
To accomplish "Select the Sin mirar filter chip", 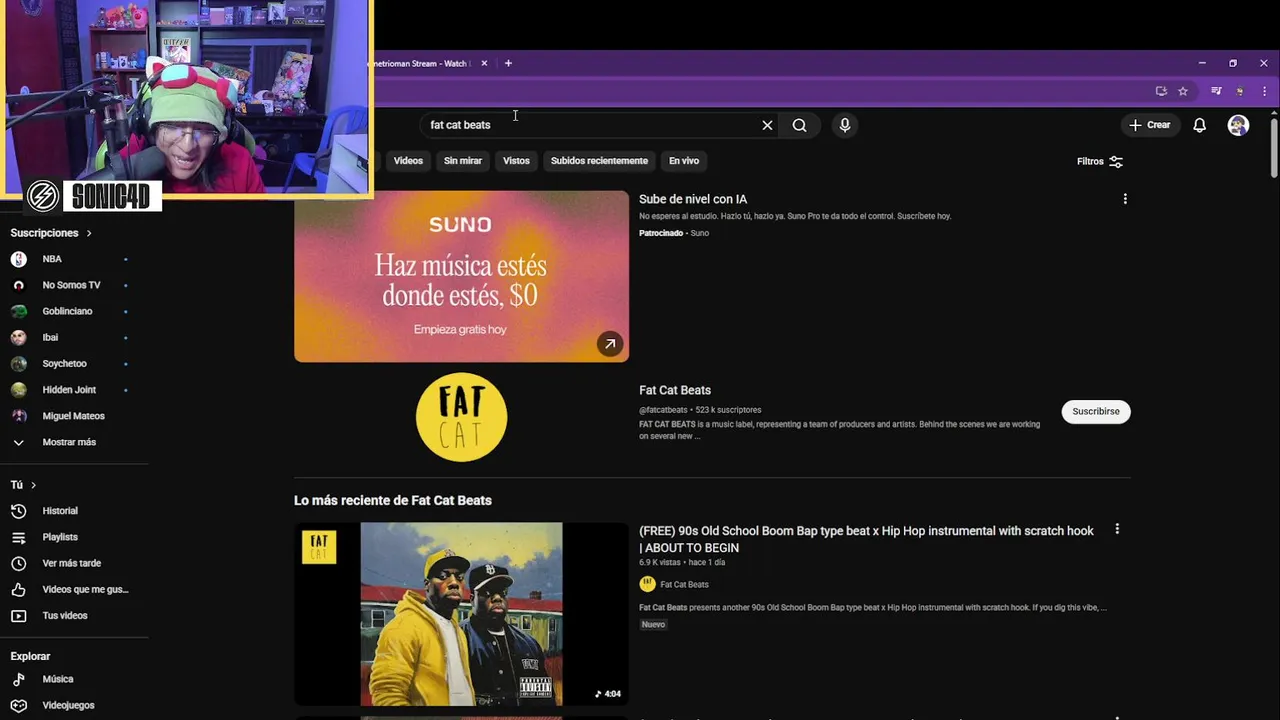I will tap(463, 161).
